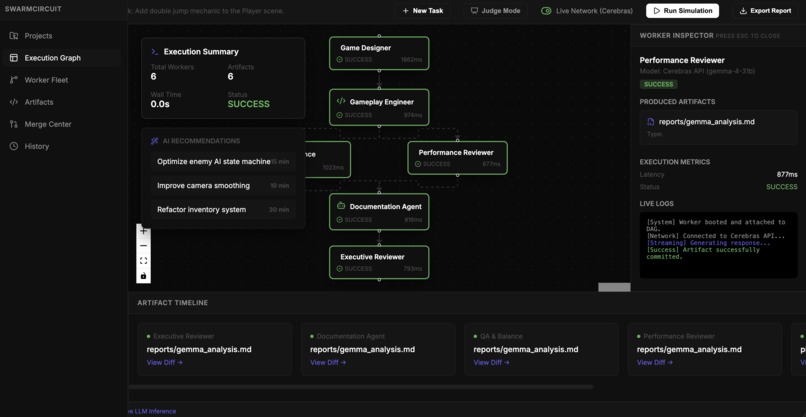
Task: Enable Judge Mode button
Action: click(x=495, y=11)
